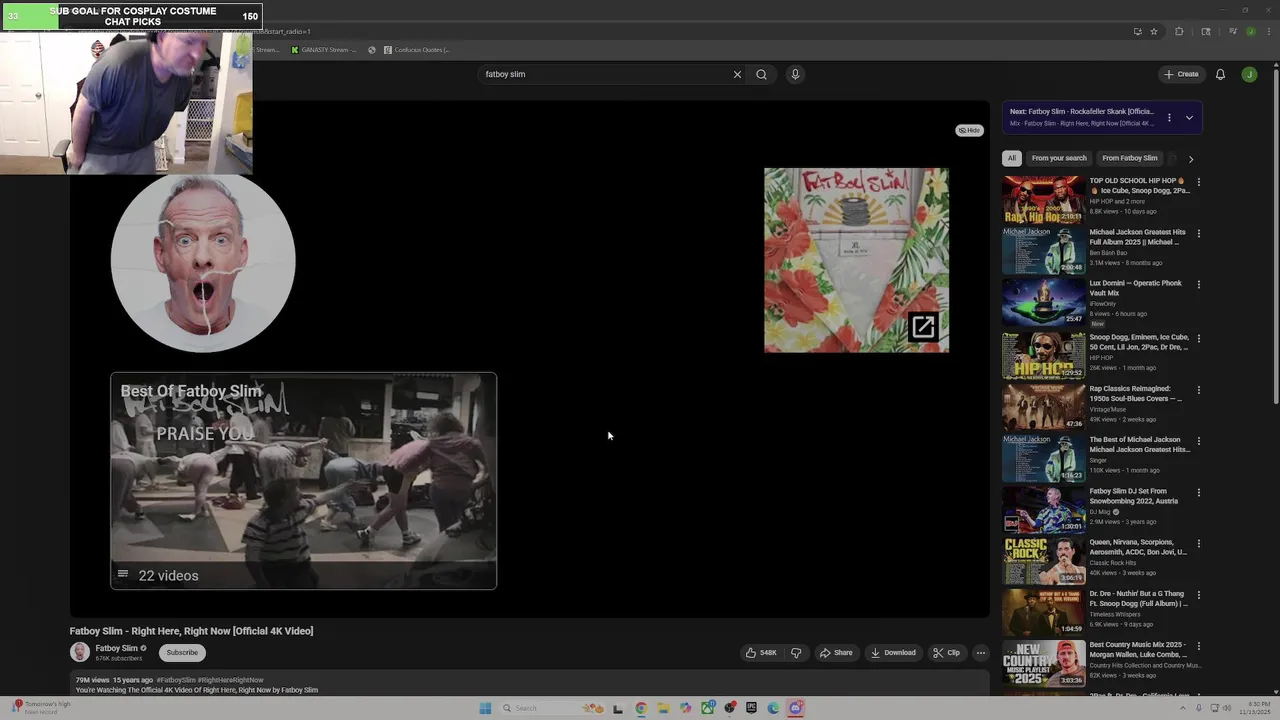
Task: Open File Explorer from taskbar
Action: pos(663,708)
